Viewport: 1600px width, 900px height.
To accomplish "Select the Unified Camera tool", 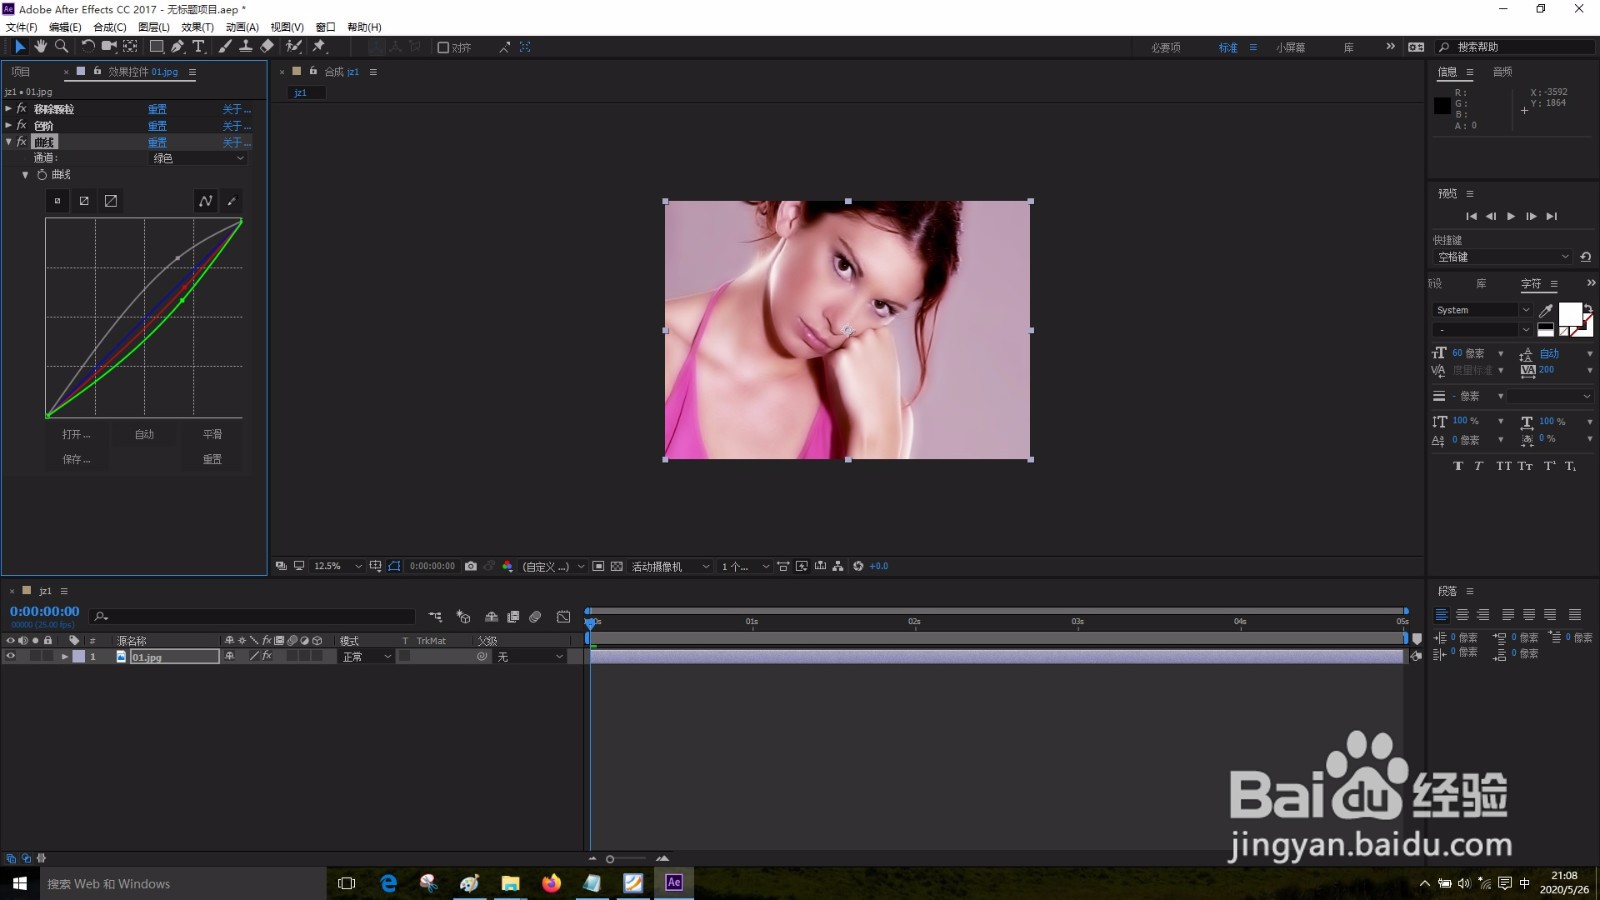I will click(109, 46).
